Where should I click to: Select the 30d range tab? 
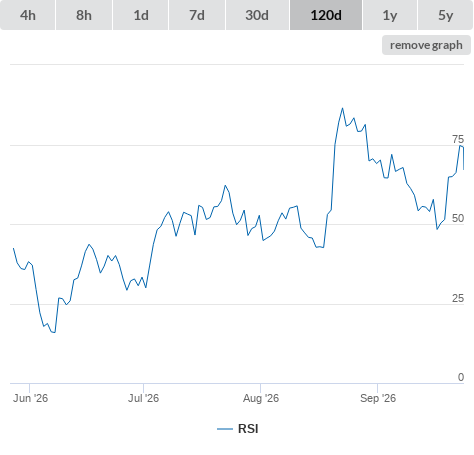[x=257, y=15]
